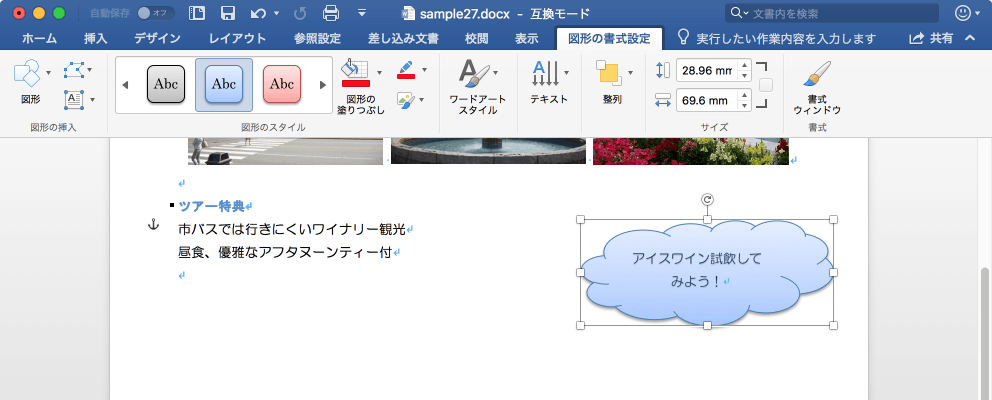
Task: Click the cloud text アイスワイン試飲して
Action: pos(697,258)
